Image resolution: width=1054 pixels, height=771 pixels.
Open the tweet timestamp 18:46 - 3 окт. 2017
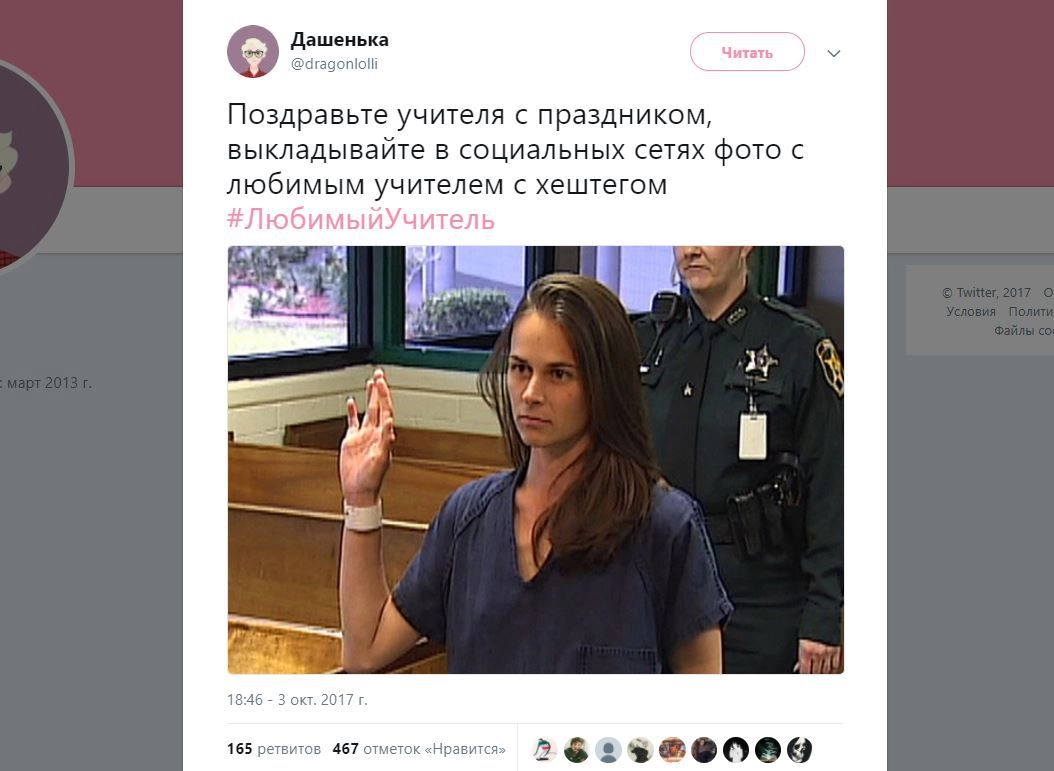(x=297, y=700)
